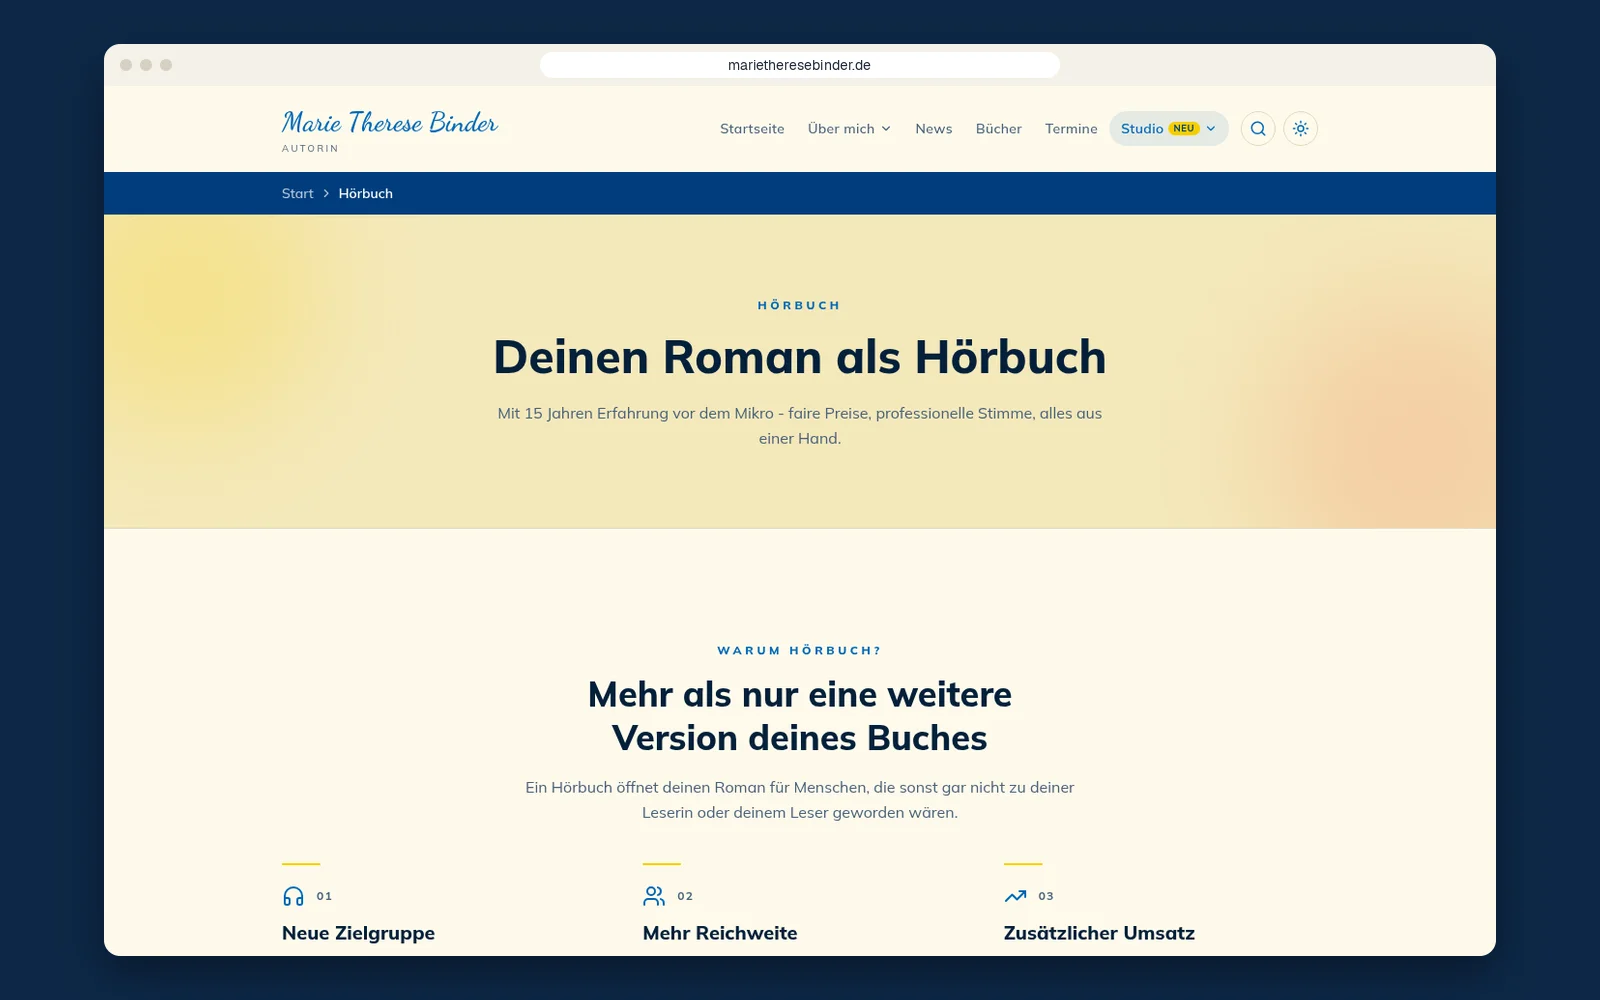Open the search magnifier icon
1600x1000 pixels.
[1258, 129]
